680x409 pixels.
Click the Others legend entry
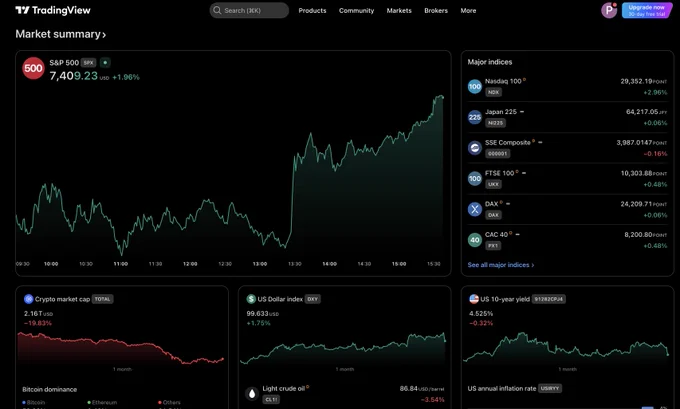point(169,402)
